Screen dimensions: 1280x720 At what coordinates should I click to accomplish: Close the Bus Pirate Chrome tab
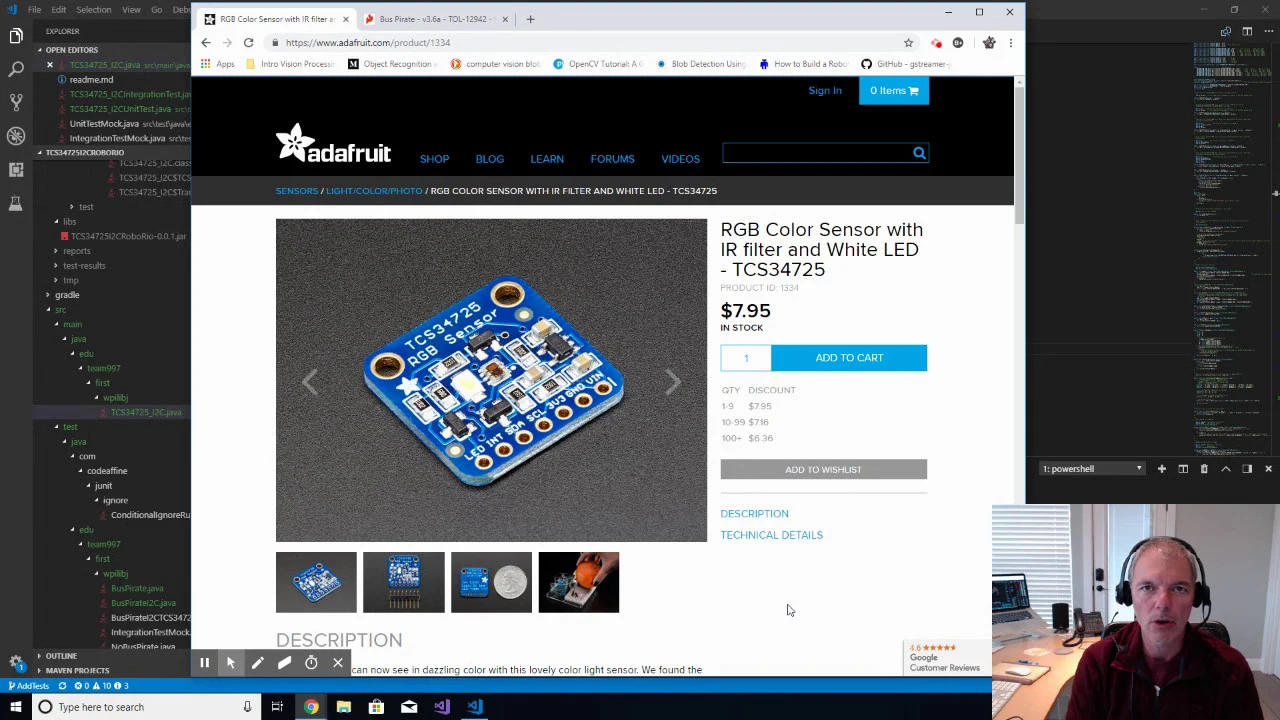(x=505, y=19)
